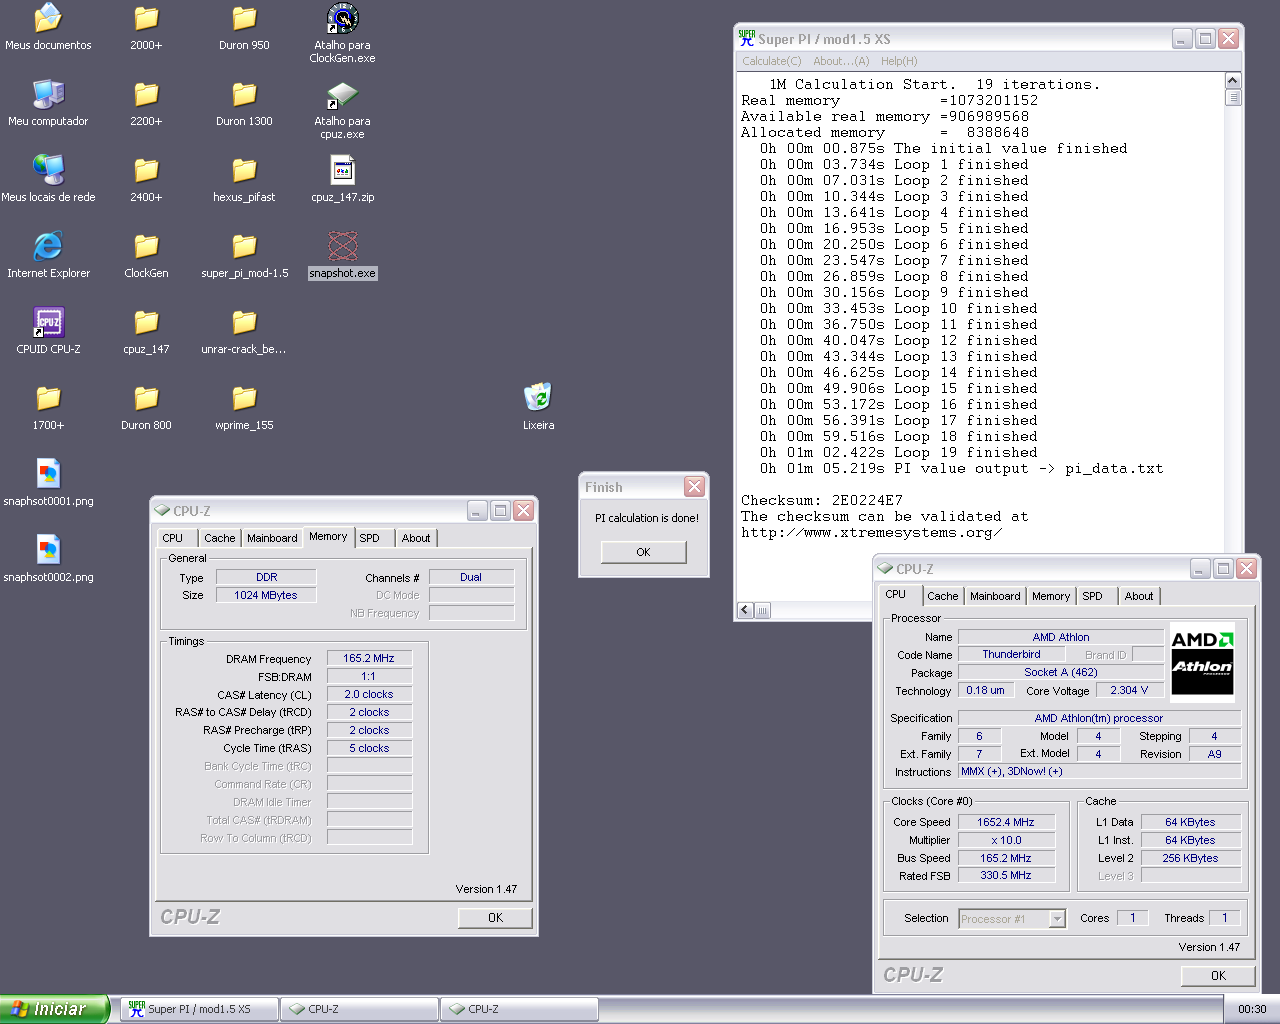Switch to Cache tab in Memory CPU-Z window
1280x1024 pixels.
click(220, 538)
